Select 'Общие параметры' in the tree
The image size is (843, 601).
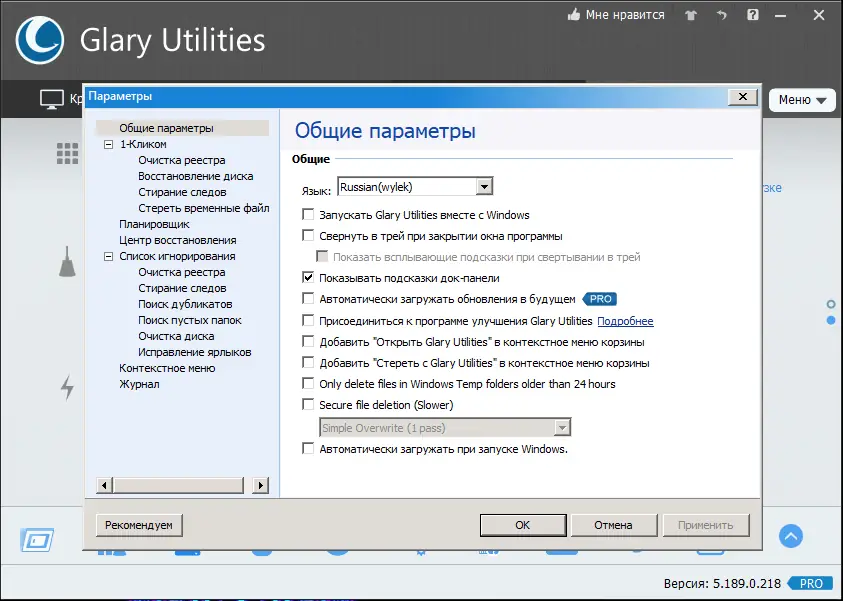tap(167, 128)
